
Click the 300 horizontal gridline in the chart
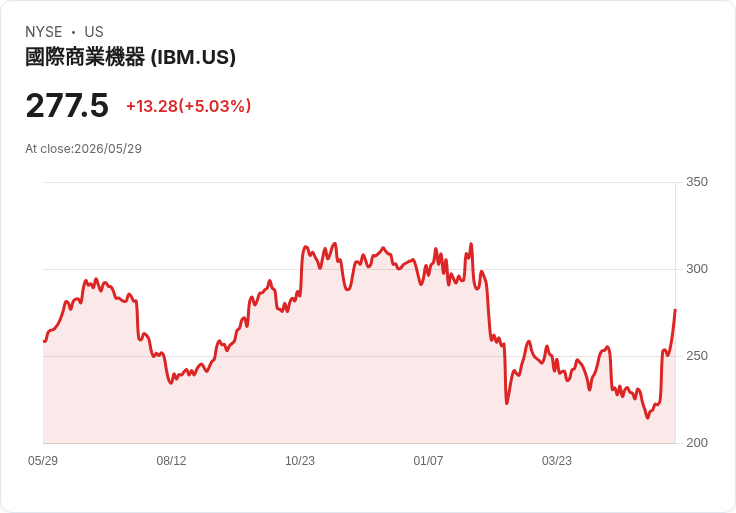click(359, 269)
